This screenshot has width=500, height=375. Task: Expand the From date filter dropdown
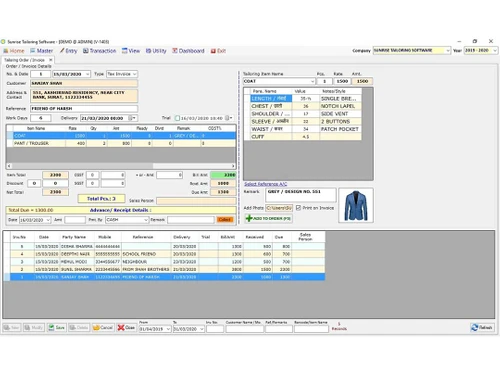168,329
